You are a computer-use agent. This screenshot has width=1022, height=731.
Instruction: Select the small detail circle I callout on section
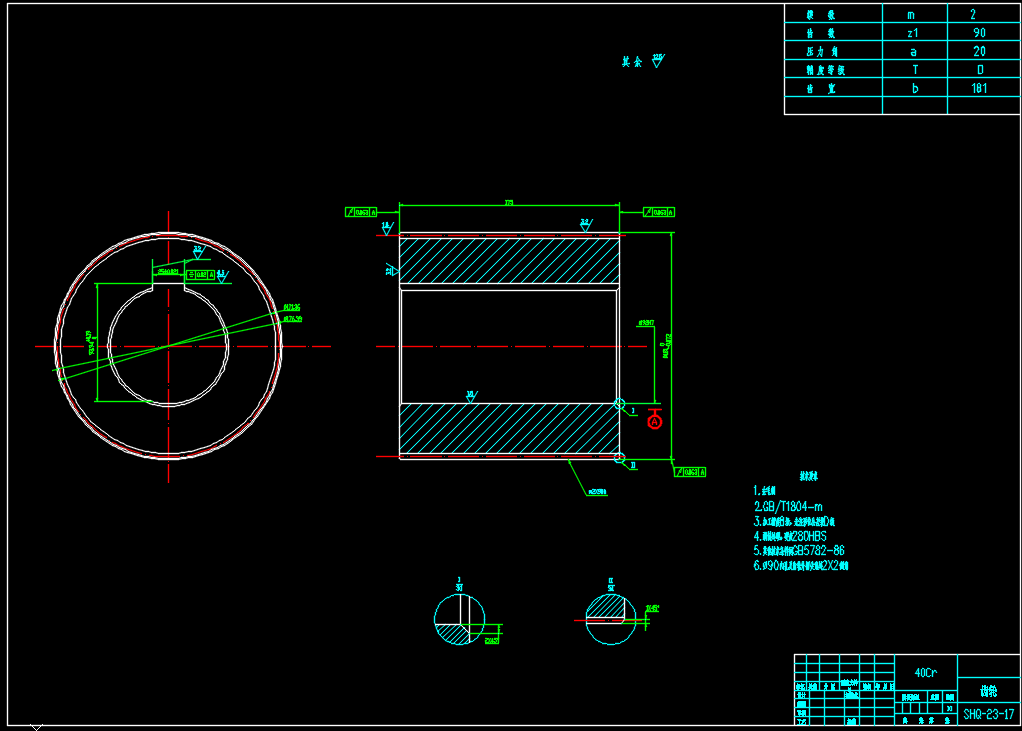tap(619, 405)
